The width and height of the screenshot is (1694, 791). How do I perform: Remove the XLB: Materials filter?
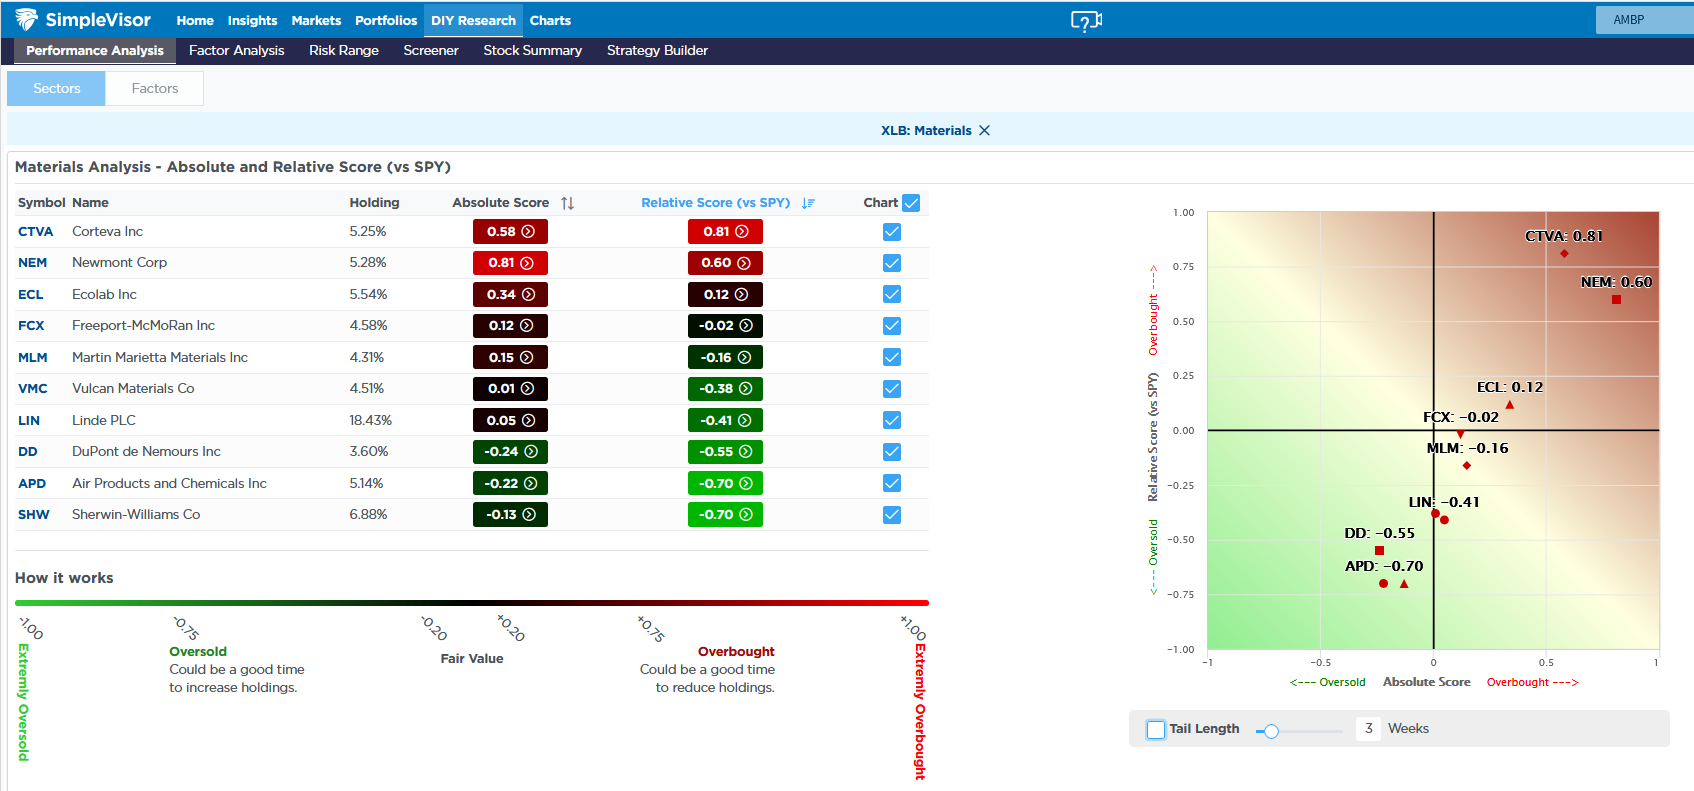984,130
